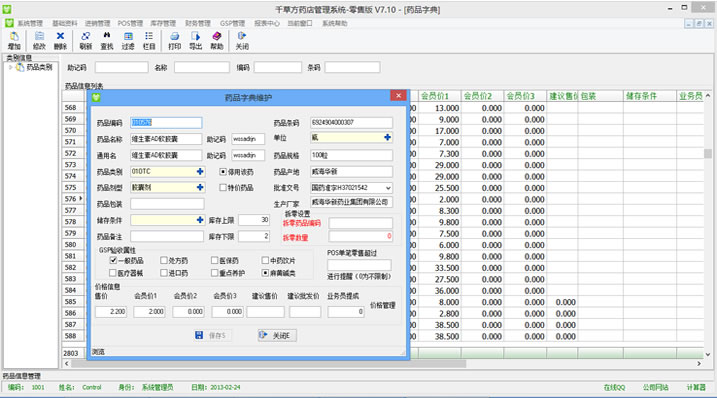The width and height of the screenshot is (717, 398).
Task: Check the 中药饮片 checkbox
Action: tap(265, 260)
